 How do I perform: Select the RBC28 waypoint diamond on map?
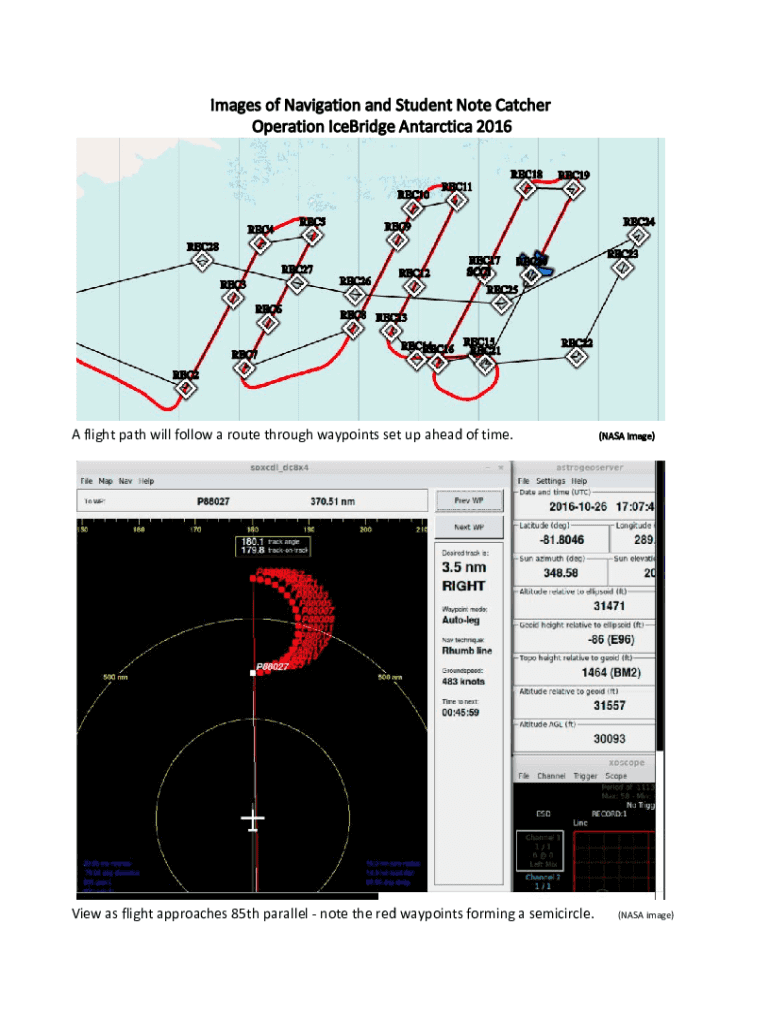202,261
